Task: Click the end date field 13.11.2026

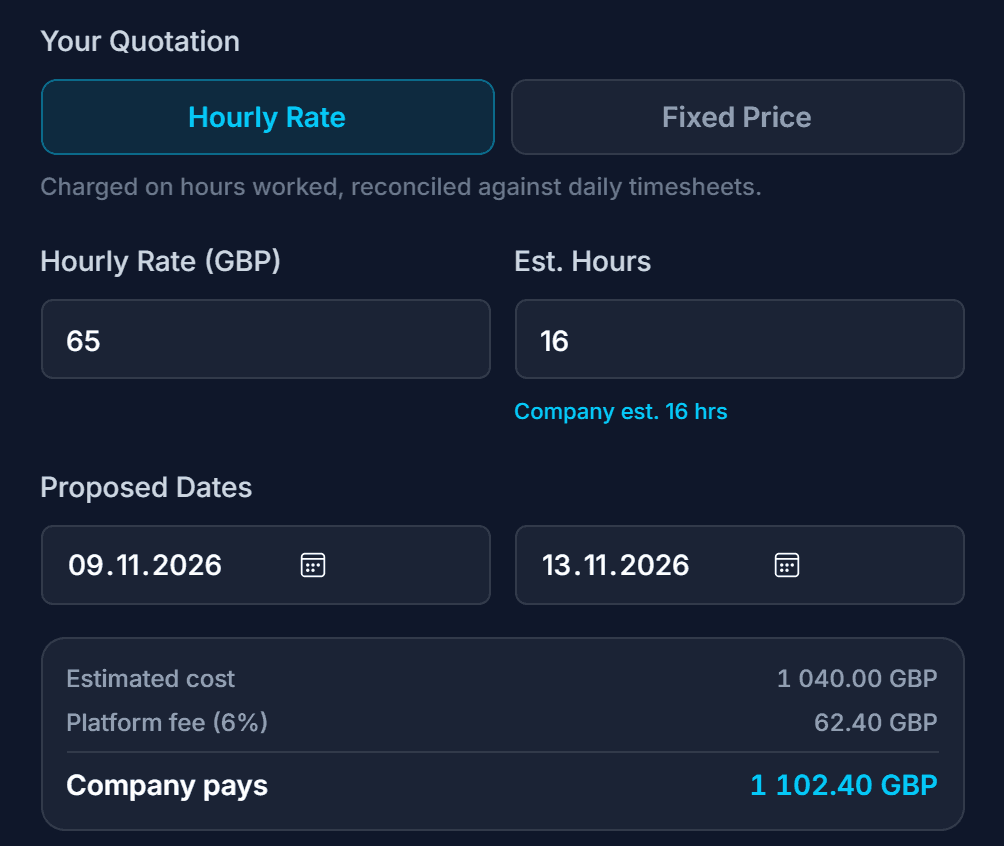Action: pyautogui.click(x=740, y=565)
